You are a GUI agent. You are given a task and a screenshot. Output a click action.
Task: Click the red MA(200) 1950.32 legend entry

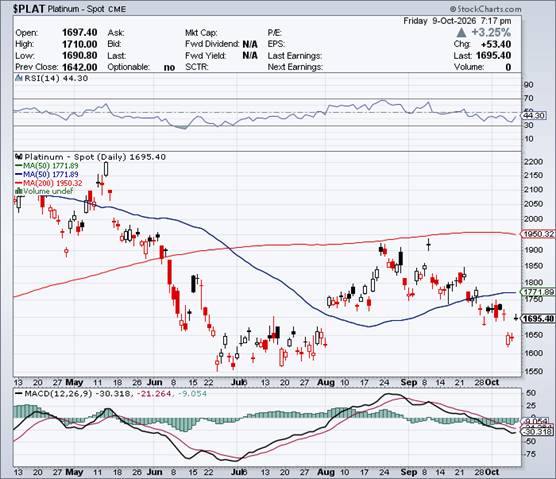(x=49, y=183)
